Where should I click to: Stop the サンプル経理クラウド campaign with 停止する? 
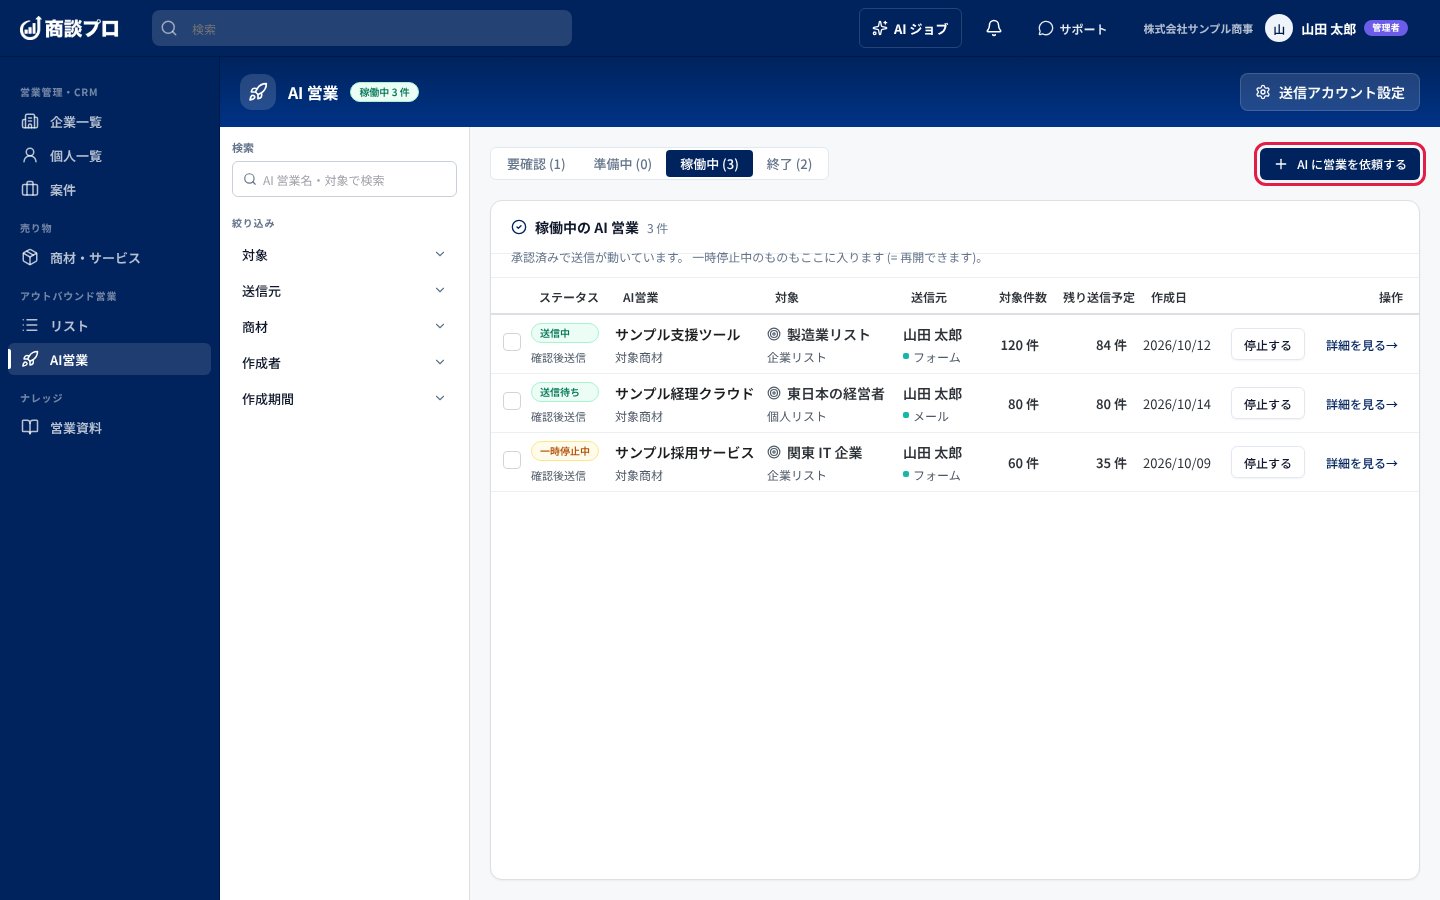click(x=1267, y=404)
